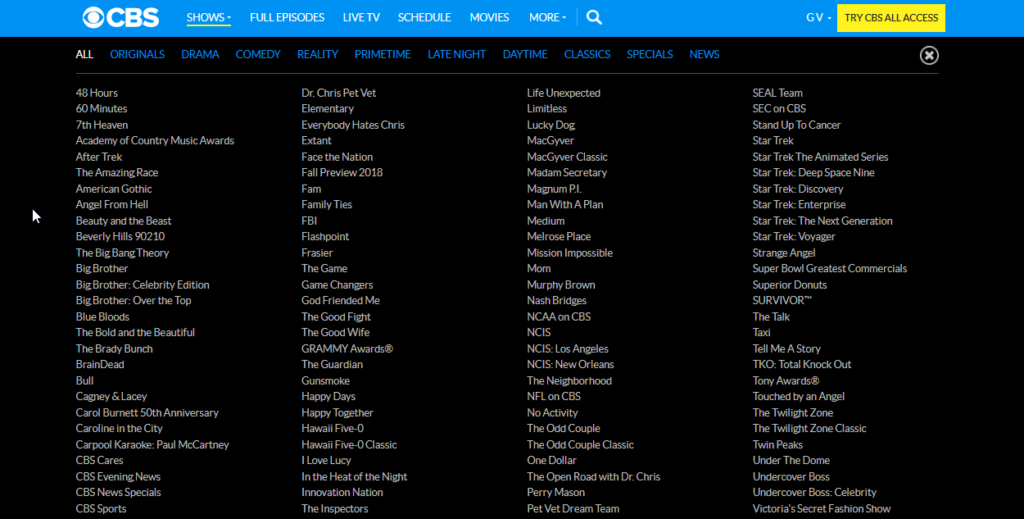Open SEAL Team

[x=777, y=93]
